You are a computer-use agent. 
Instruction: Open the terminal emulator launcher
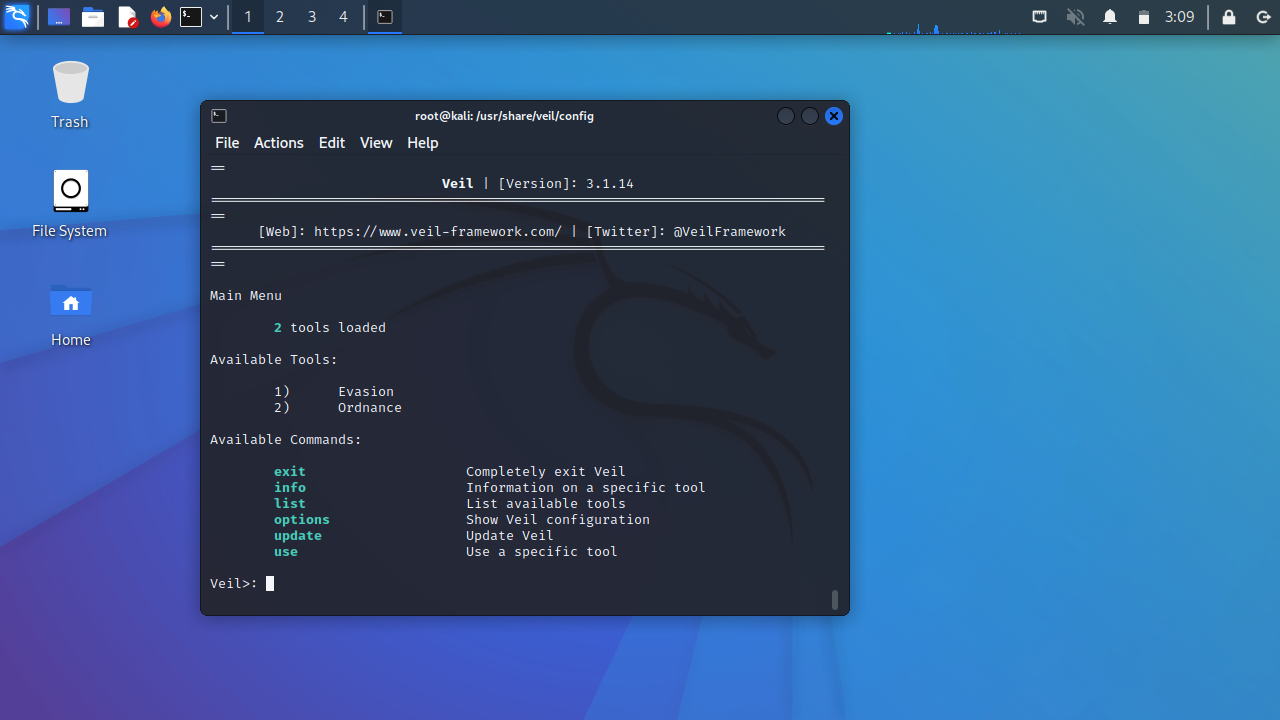point(191,17)
